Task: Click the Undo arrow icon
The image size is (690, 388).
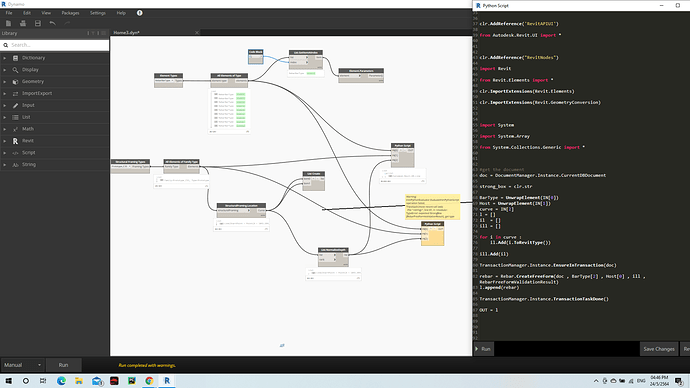Action: tap(52, 23)
